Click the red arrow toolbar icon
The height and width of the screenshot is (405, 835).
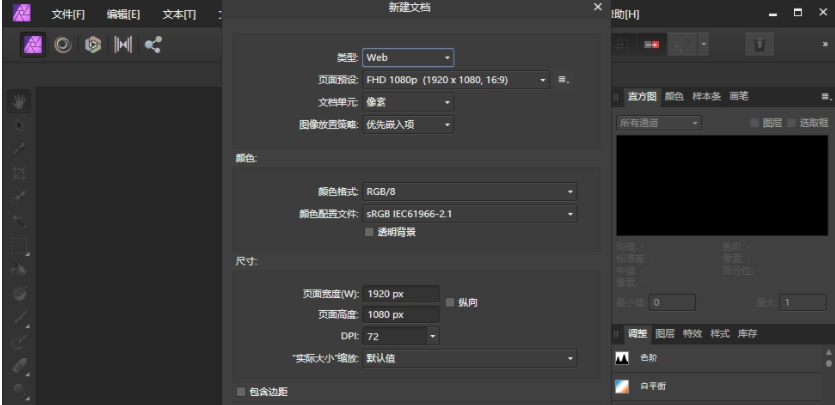(x=652, y=45)
